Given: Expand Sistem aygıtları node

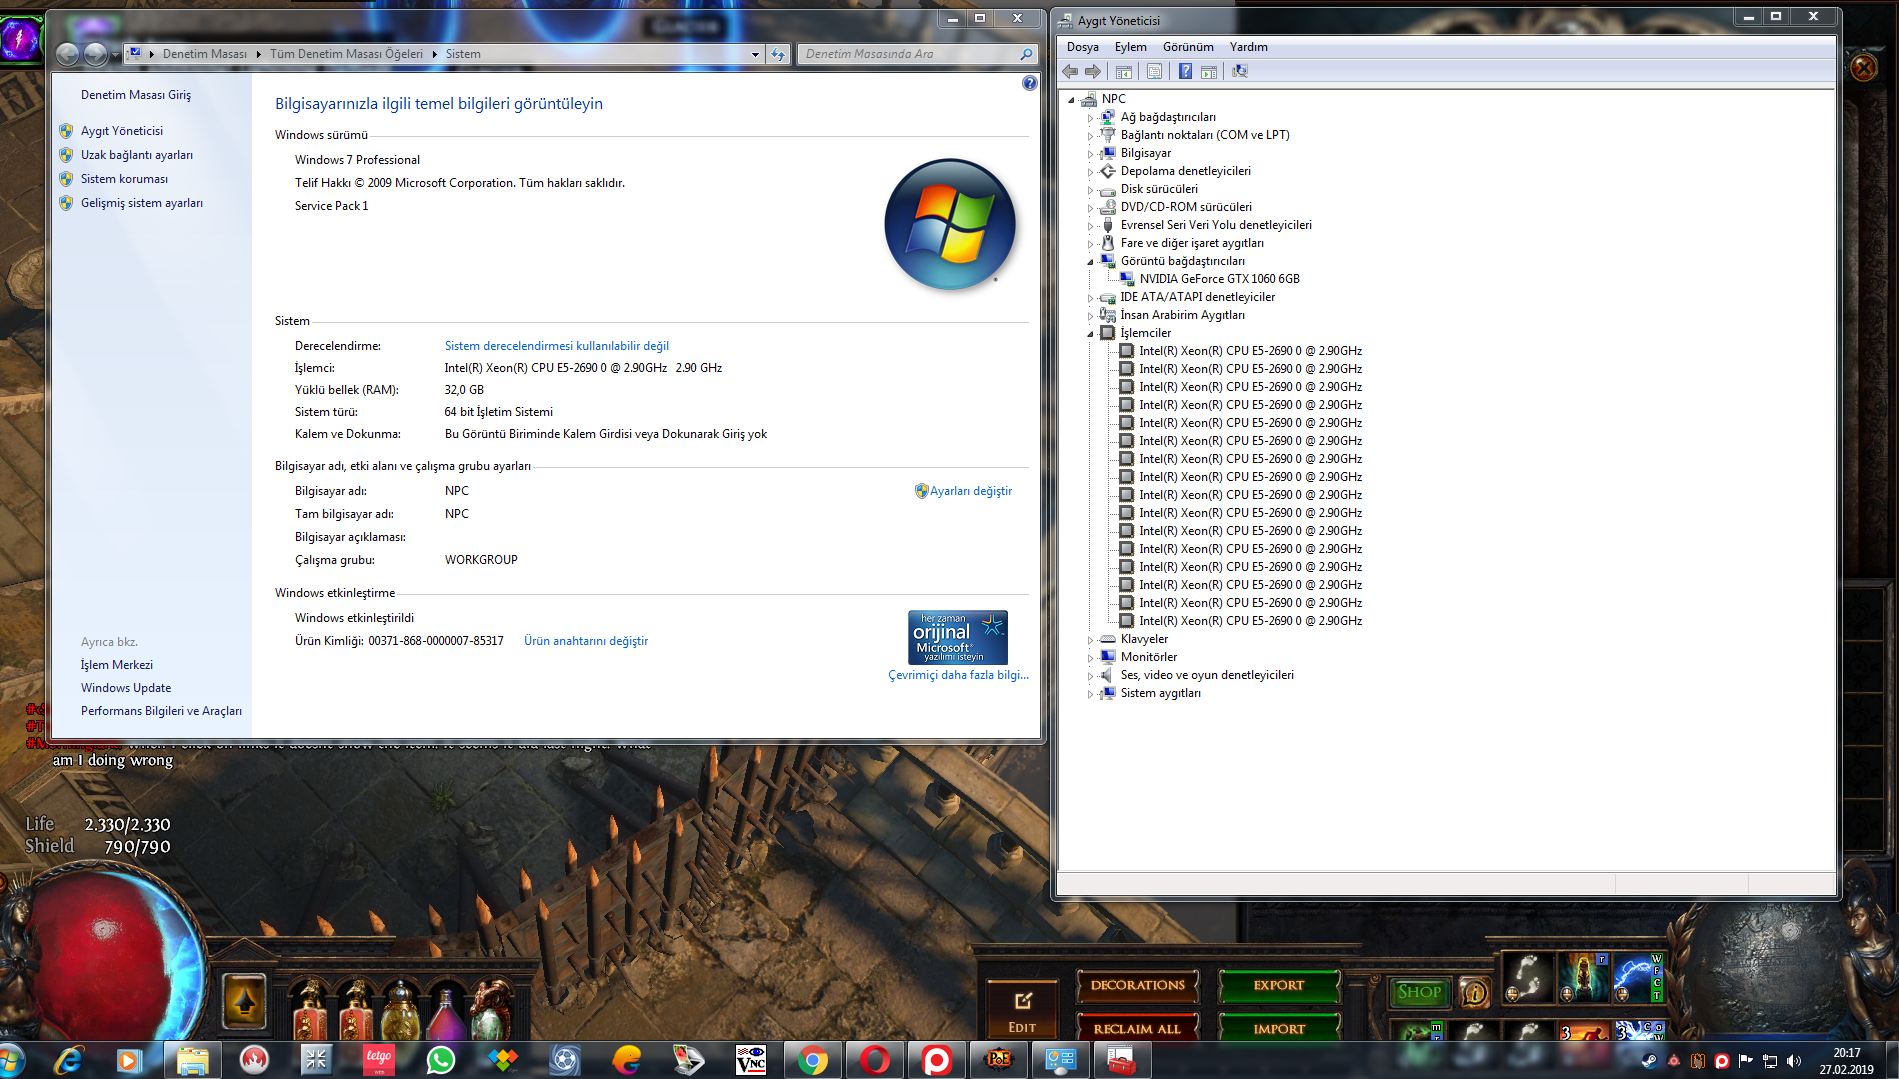Looking at the screenshot, I should pos(1091,693).
